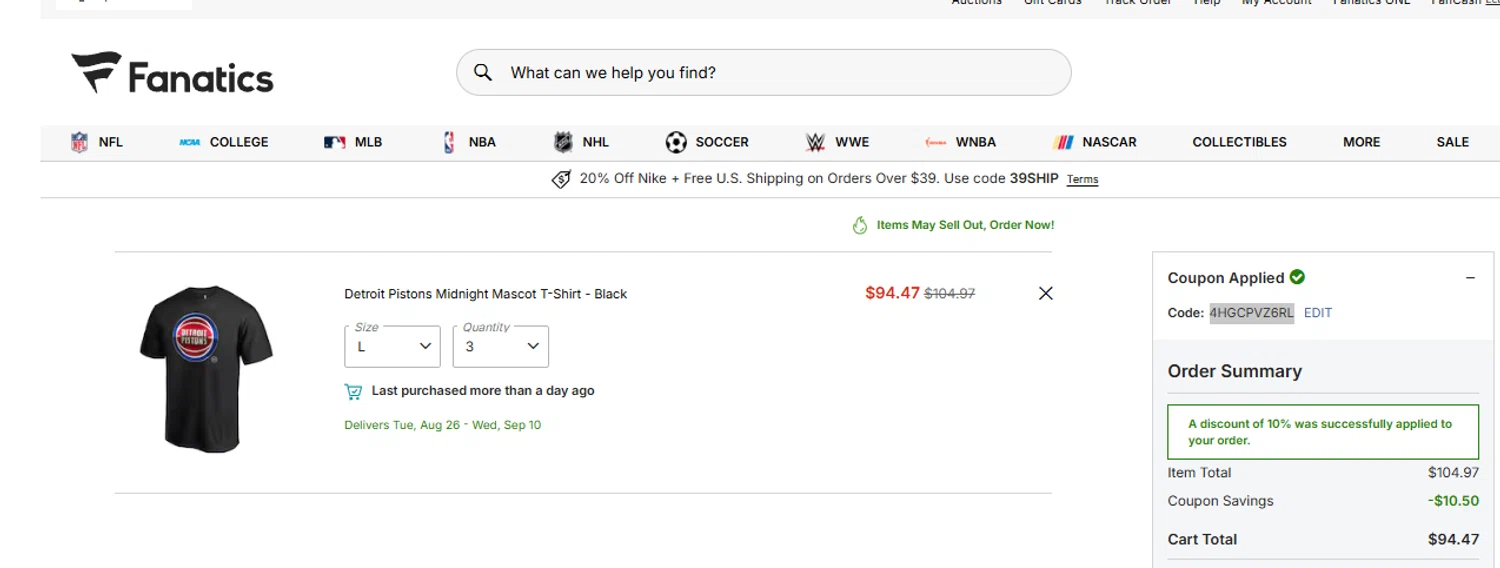This screenshot has width=1500, height=568.
Task: Open the Size dropdown
Action: click(x=393, y=346)
